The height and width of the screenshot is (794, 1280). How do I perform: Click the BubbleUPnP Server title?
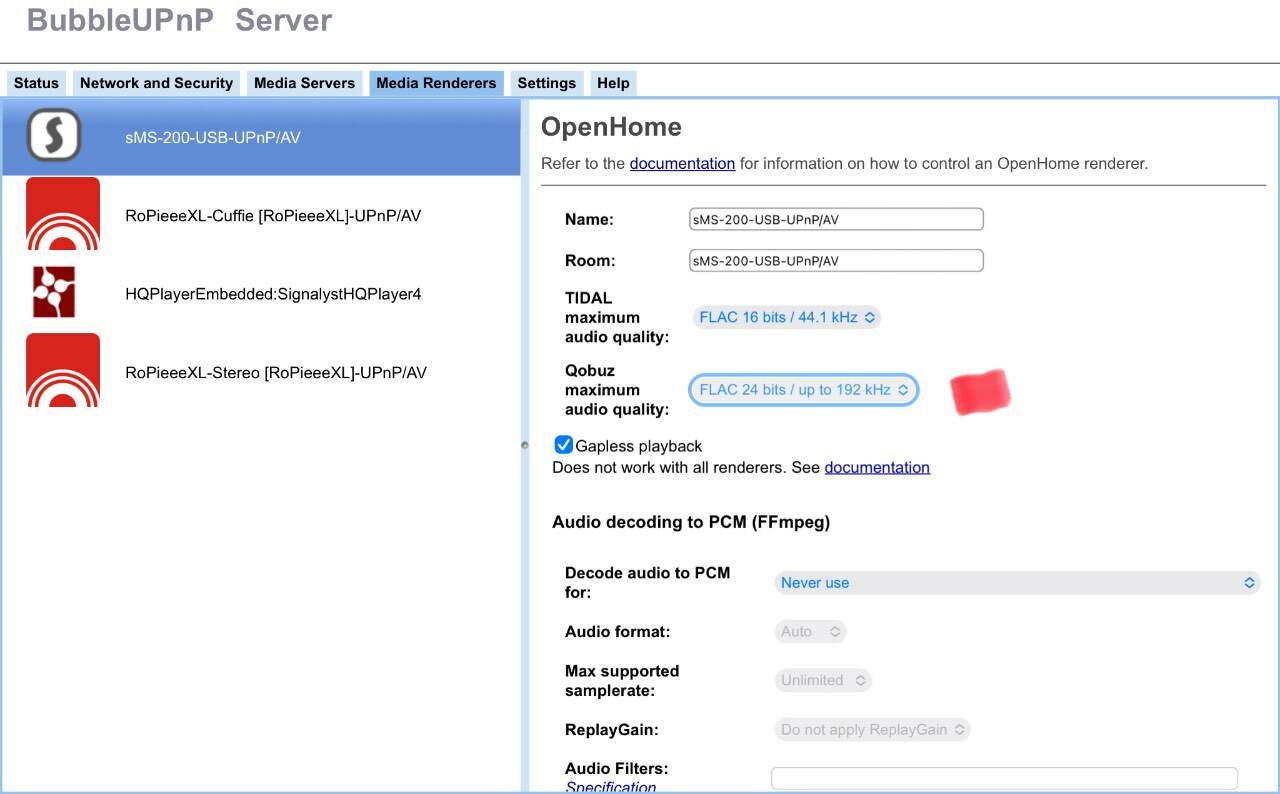(x=180, y=19)
